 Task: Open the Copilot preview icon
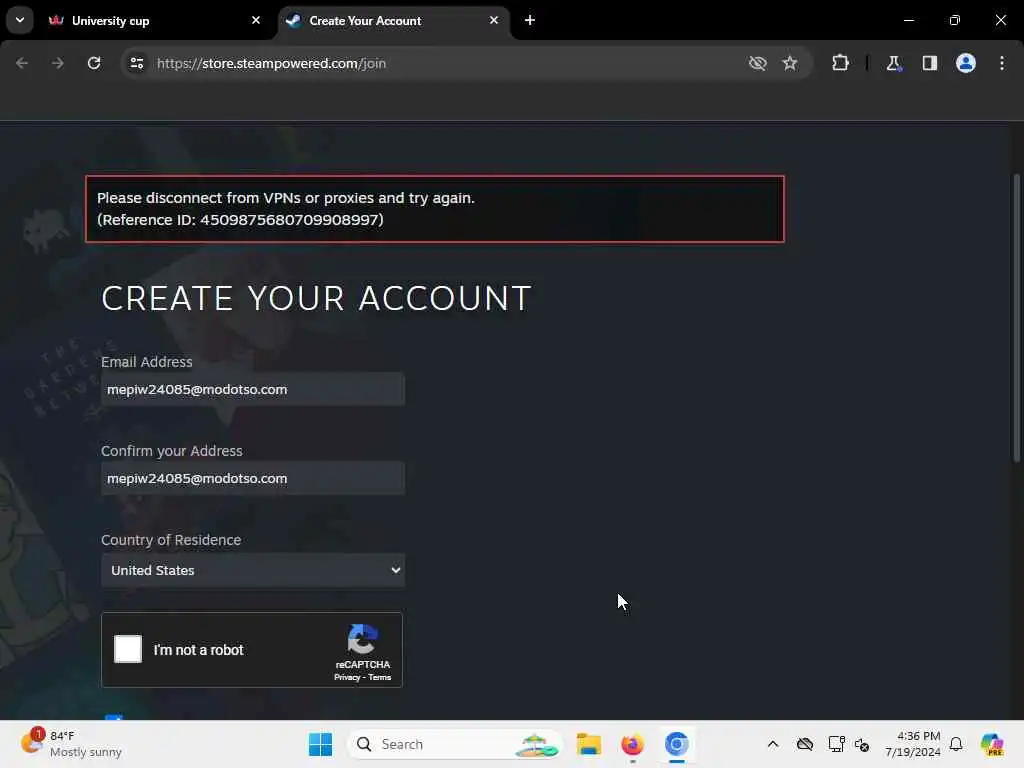point(991,744)
